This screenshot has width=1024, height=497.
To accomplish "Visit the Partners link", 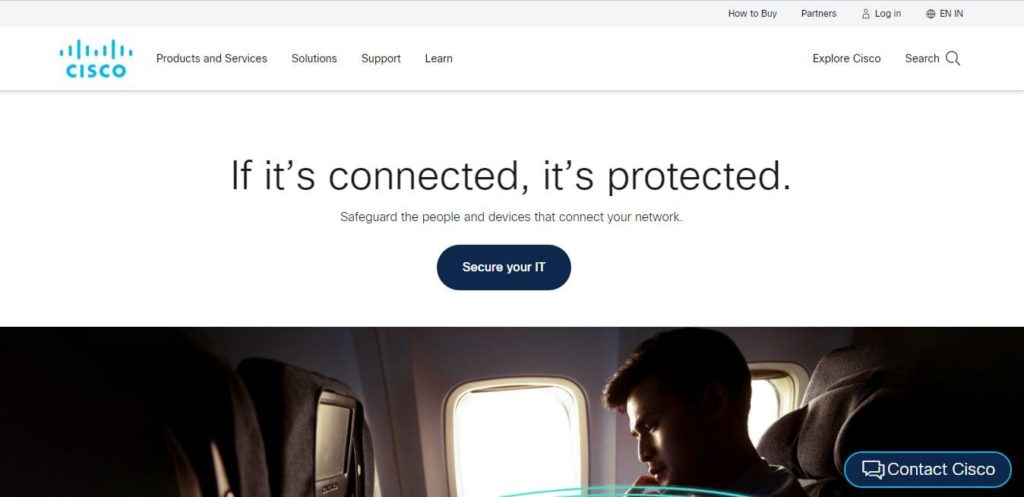I will click(818, 14).
